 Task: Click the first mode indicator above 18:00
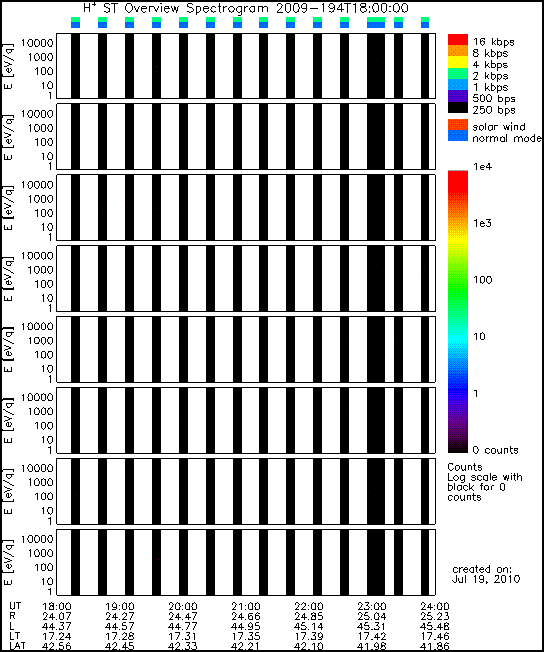click(x=75, y=22)
